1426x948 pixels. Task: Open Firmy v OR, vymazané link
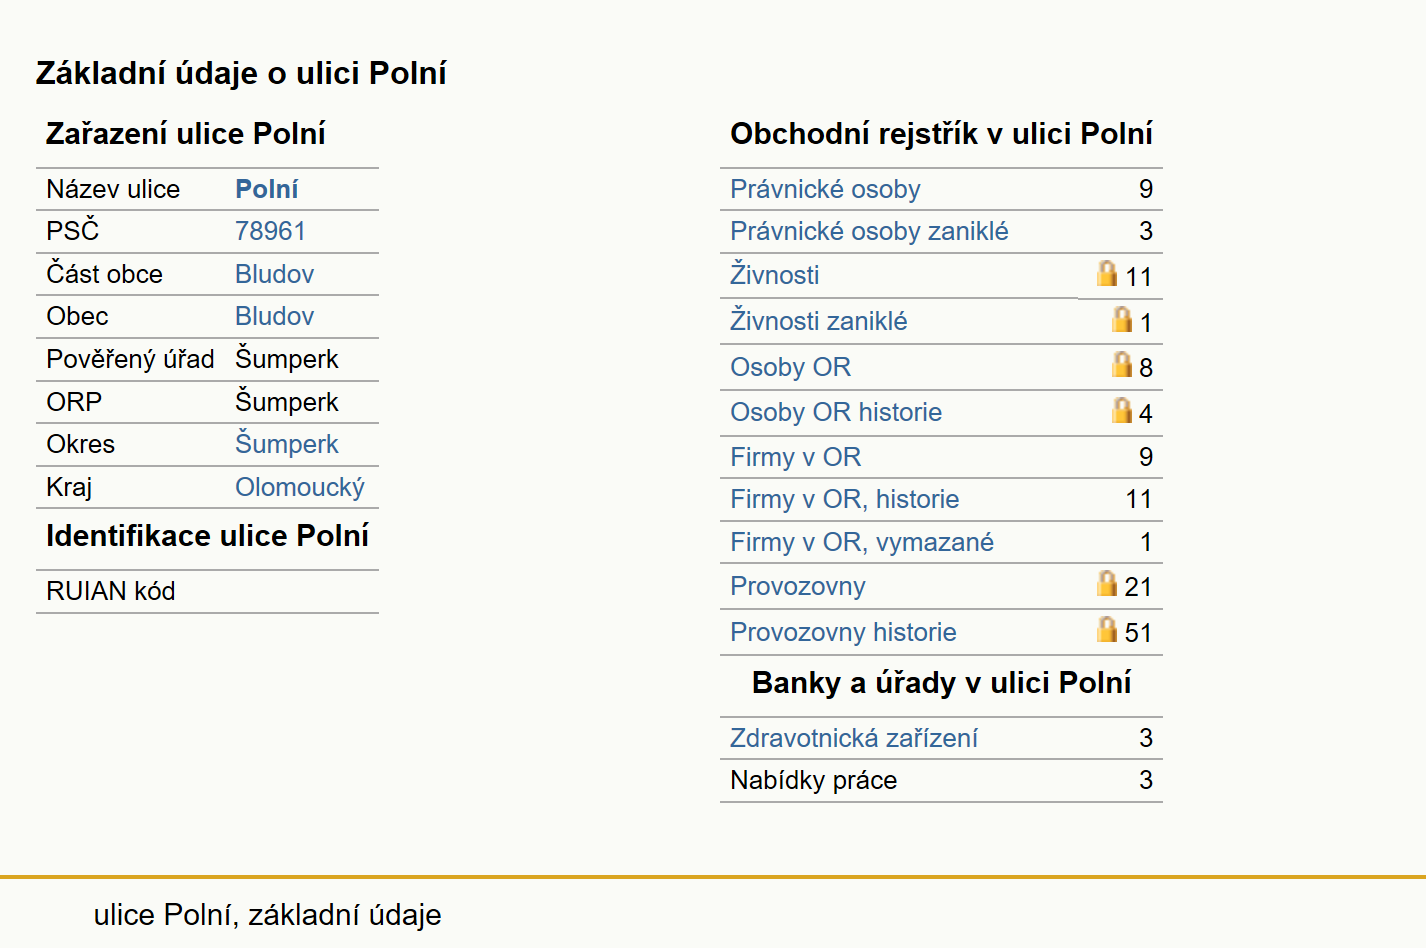point(862,542)
